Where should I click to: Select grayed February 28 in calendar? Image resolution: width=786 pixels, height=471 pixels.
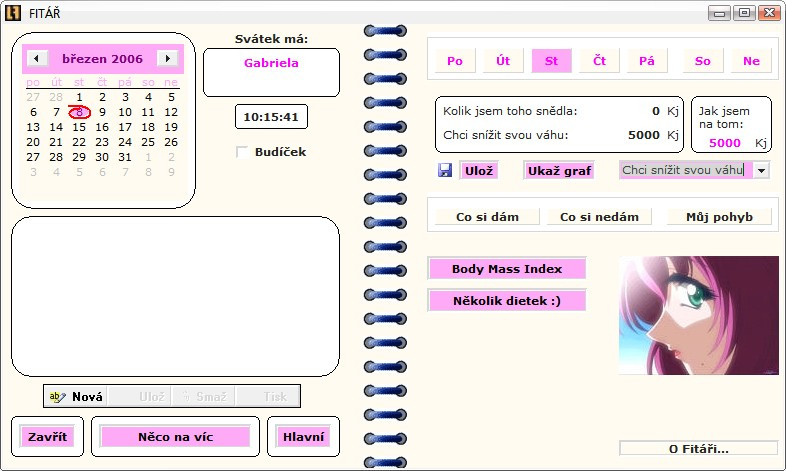(x=56, y=97)
